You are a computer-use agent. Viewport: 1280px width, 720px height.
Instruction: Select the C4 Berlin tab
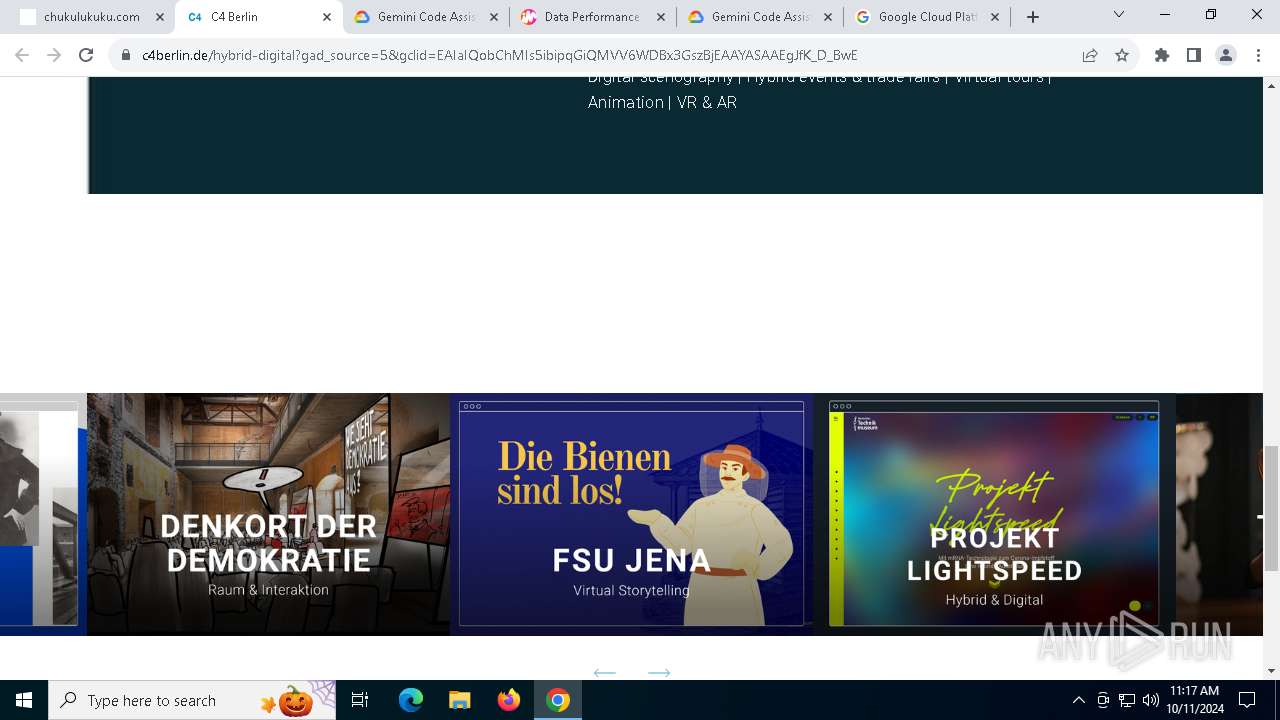point(259,17)
